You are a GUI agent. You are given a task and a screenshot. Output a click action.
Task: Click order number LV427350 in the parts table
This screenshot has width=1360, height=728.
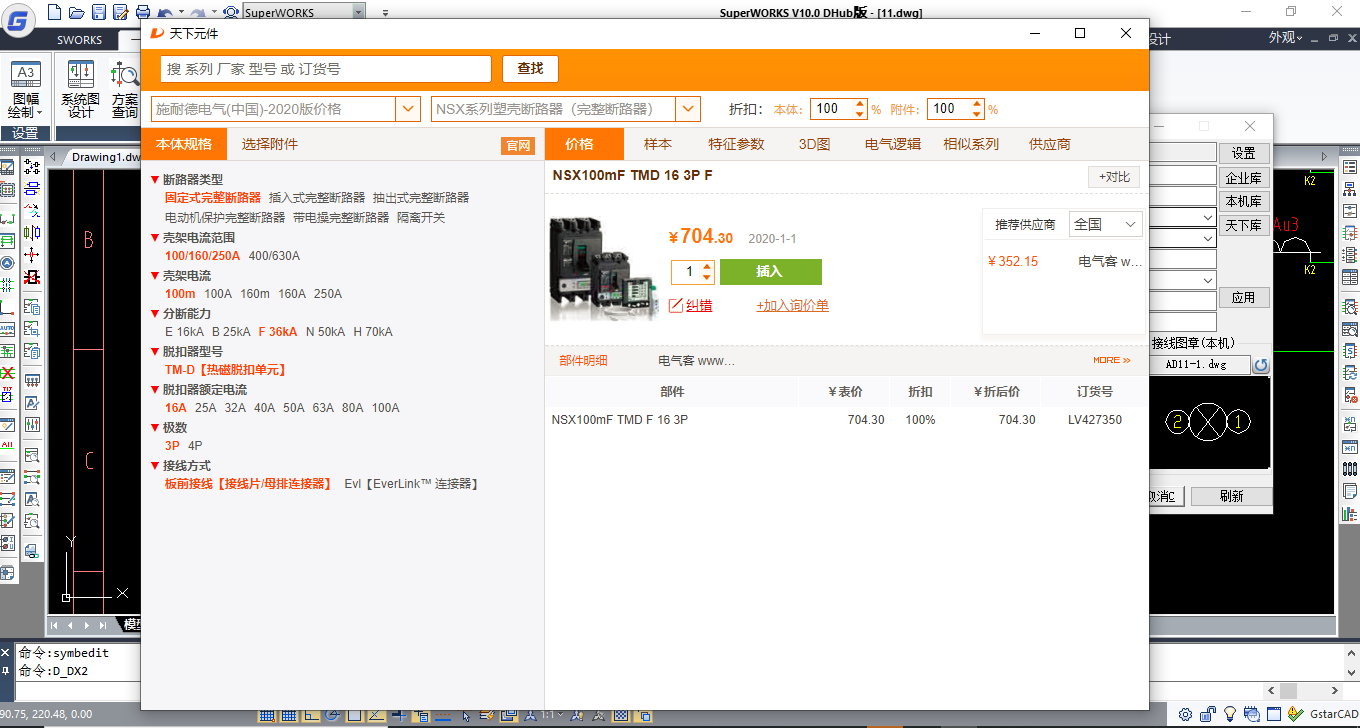click(x=1095, y=420)
